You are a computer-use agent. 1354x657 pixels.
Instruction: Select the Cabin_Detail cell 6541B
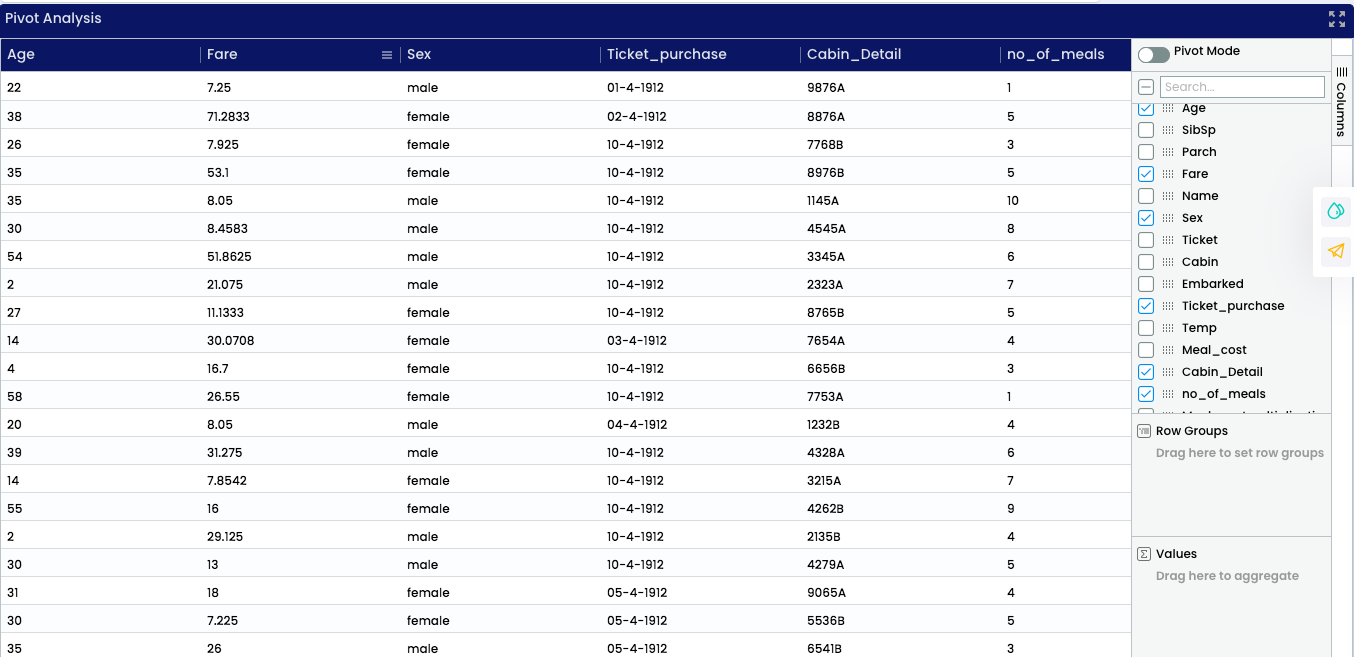pos(900,647)
